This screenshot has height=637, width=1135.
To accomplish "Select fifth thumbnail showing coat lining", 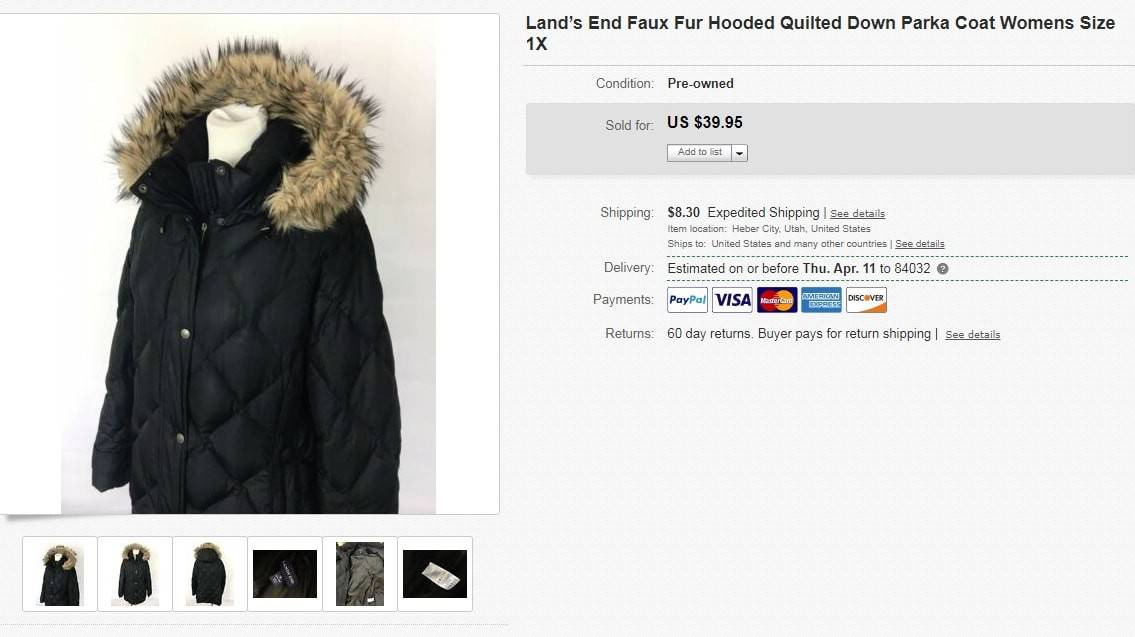I will (360, 574).
